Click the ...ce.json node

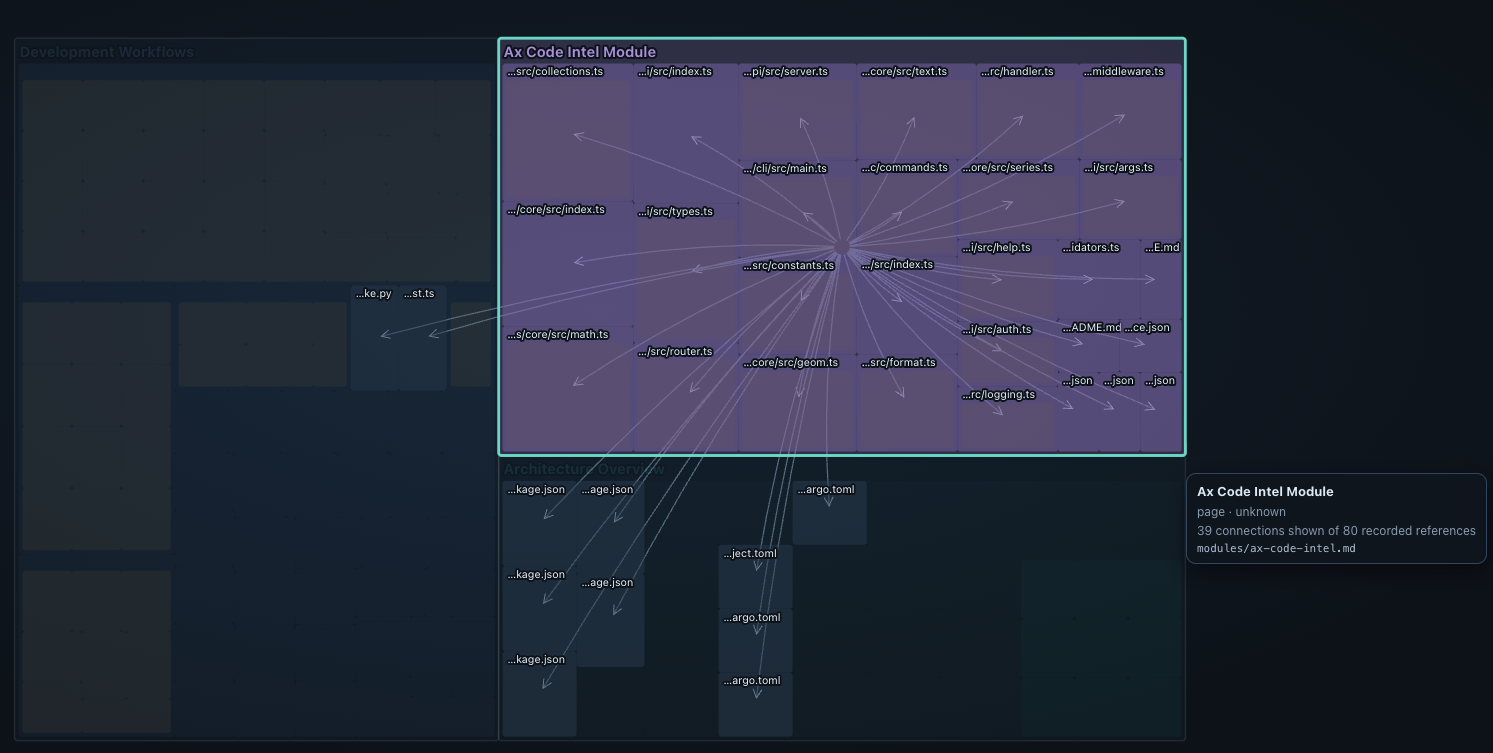click(1151, 346)
